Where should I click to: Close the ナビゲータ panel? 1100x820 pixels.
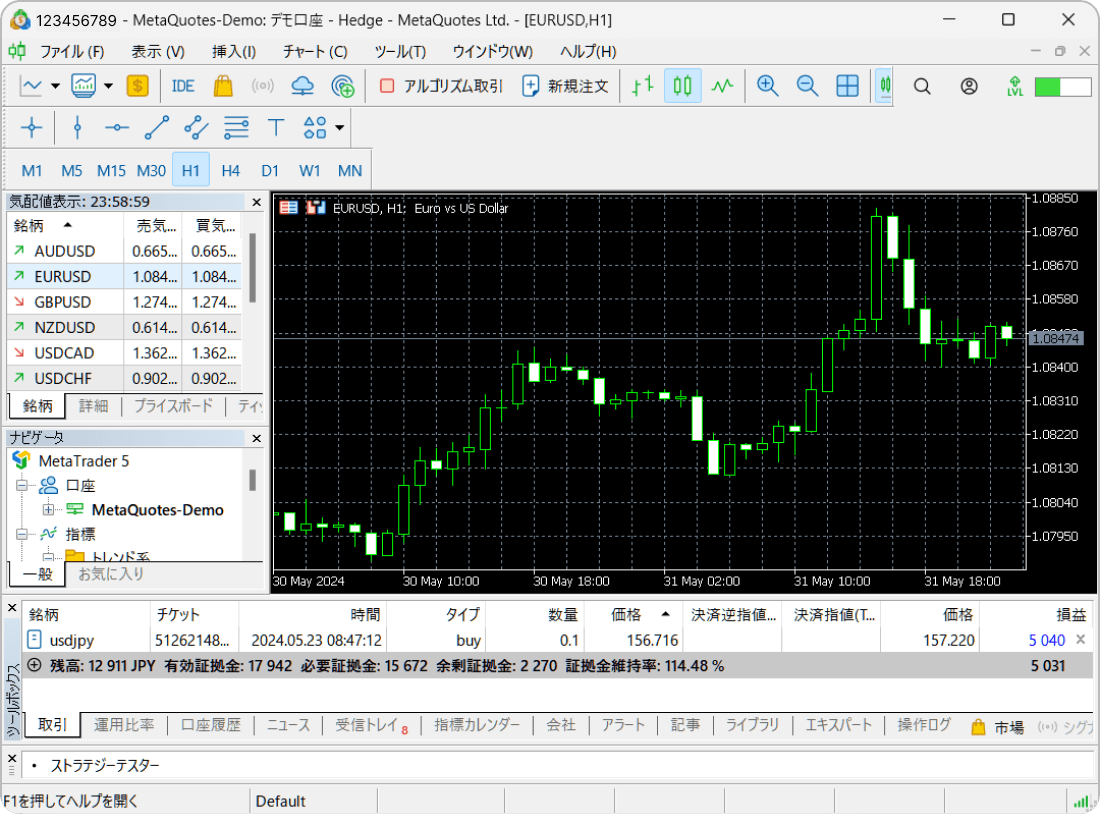[x=256, y=438]
